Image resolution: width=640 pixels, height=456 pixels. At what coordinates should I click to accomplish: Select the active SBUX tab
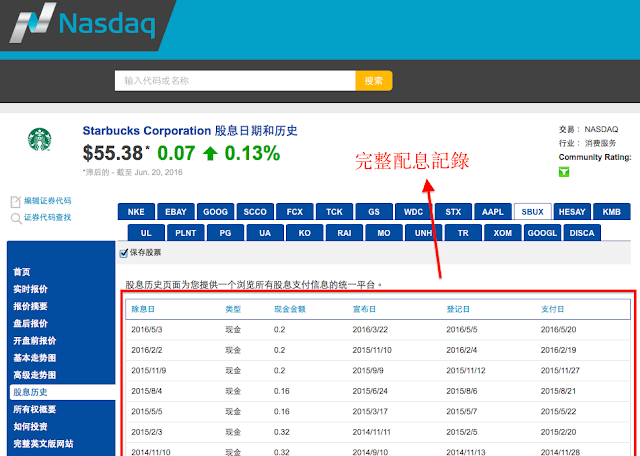point(533,211)
